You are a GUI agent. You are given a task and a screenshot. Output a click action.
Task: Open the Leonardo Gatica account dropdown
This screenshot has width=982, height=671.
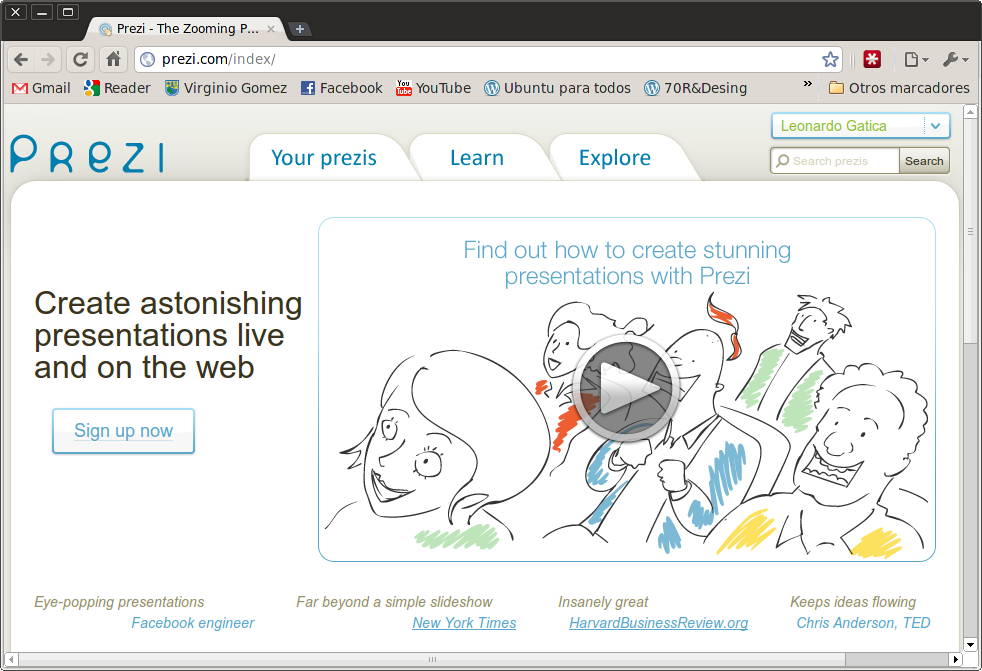(x=861, y=126)
